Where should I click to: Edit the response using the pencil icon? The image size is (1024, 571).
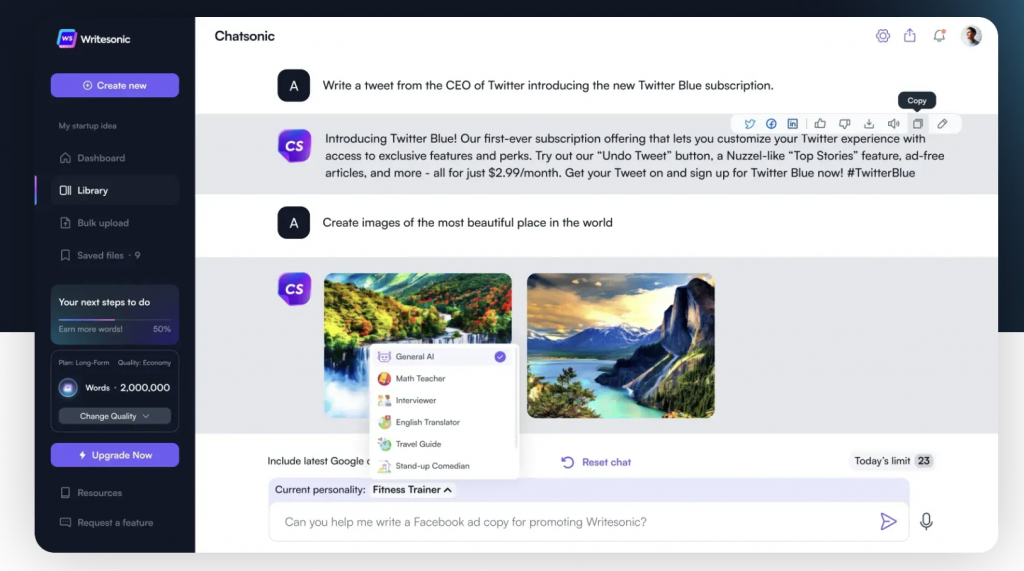[x=942, y=123]
